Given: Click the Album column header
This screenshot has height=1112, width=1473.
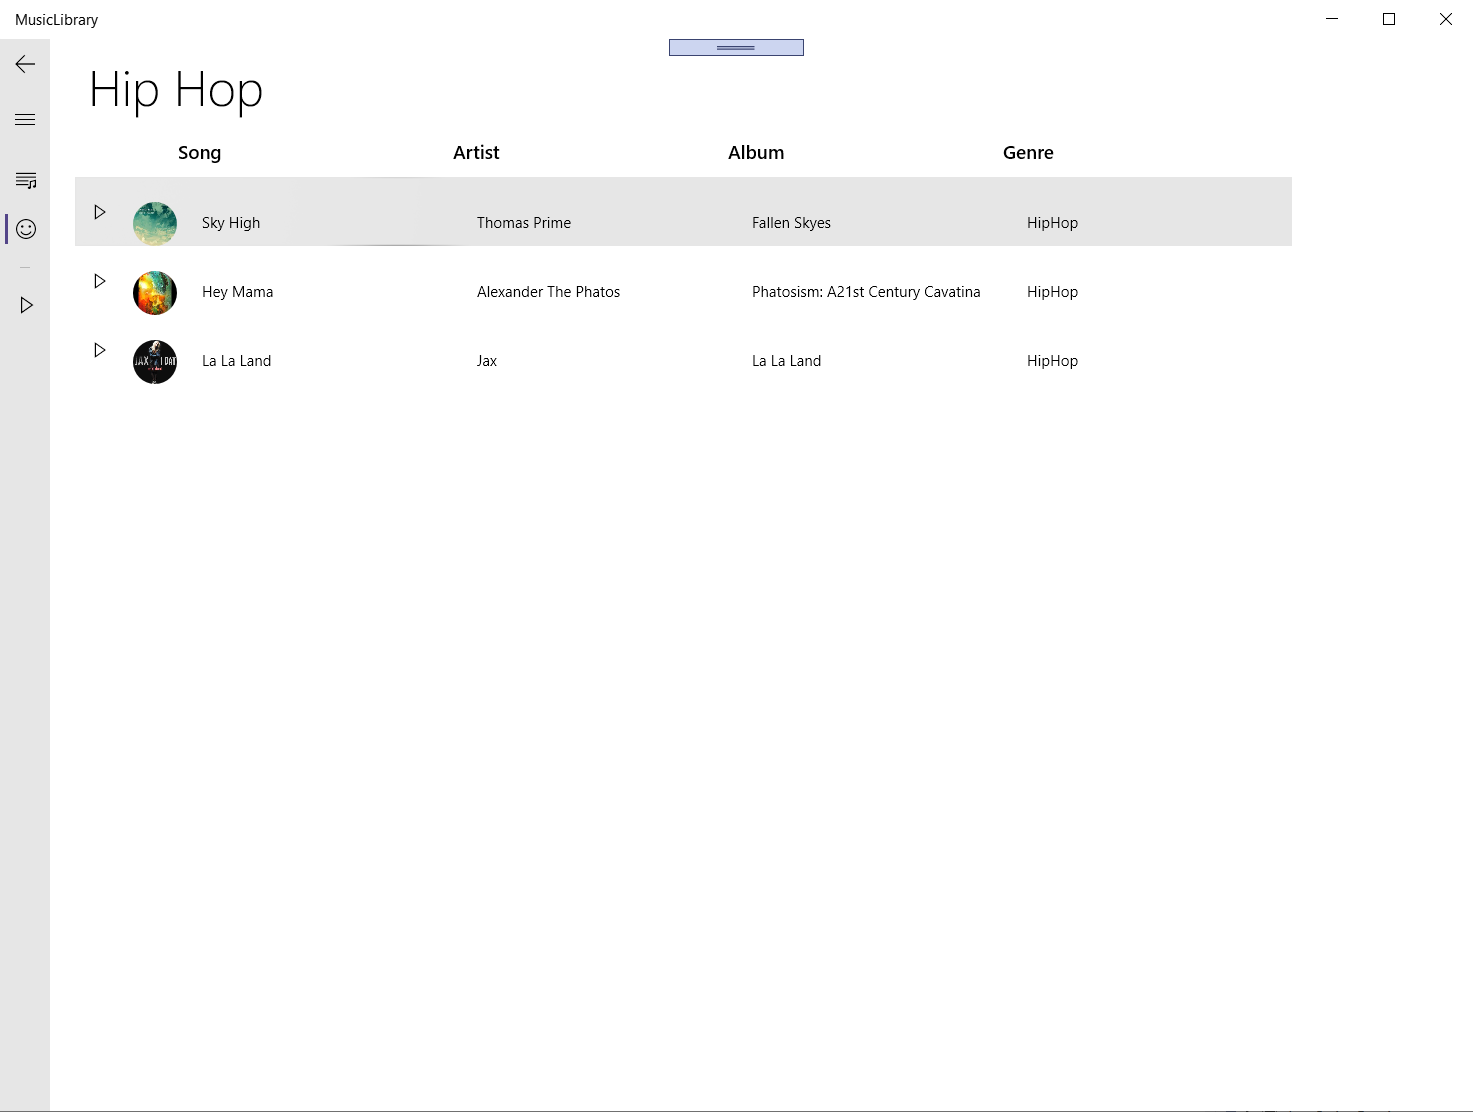Looking at the screenshot, I should pyautogui.click(x=756, y=152).
